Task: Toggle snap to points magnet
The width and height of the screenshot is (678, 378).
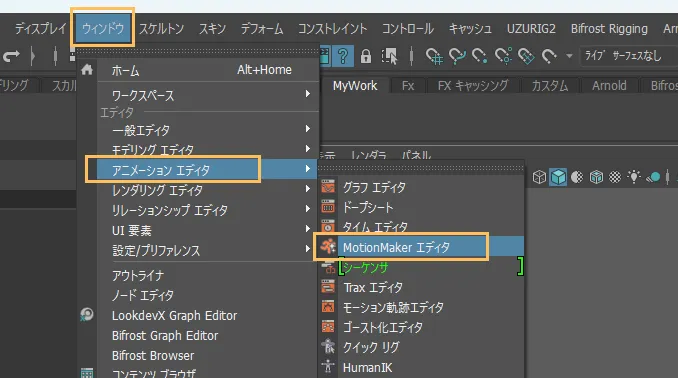Action: [480, 56]
